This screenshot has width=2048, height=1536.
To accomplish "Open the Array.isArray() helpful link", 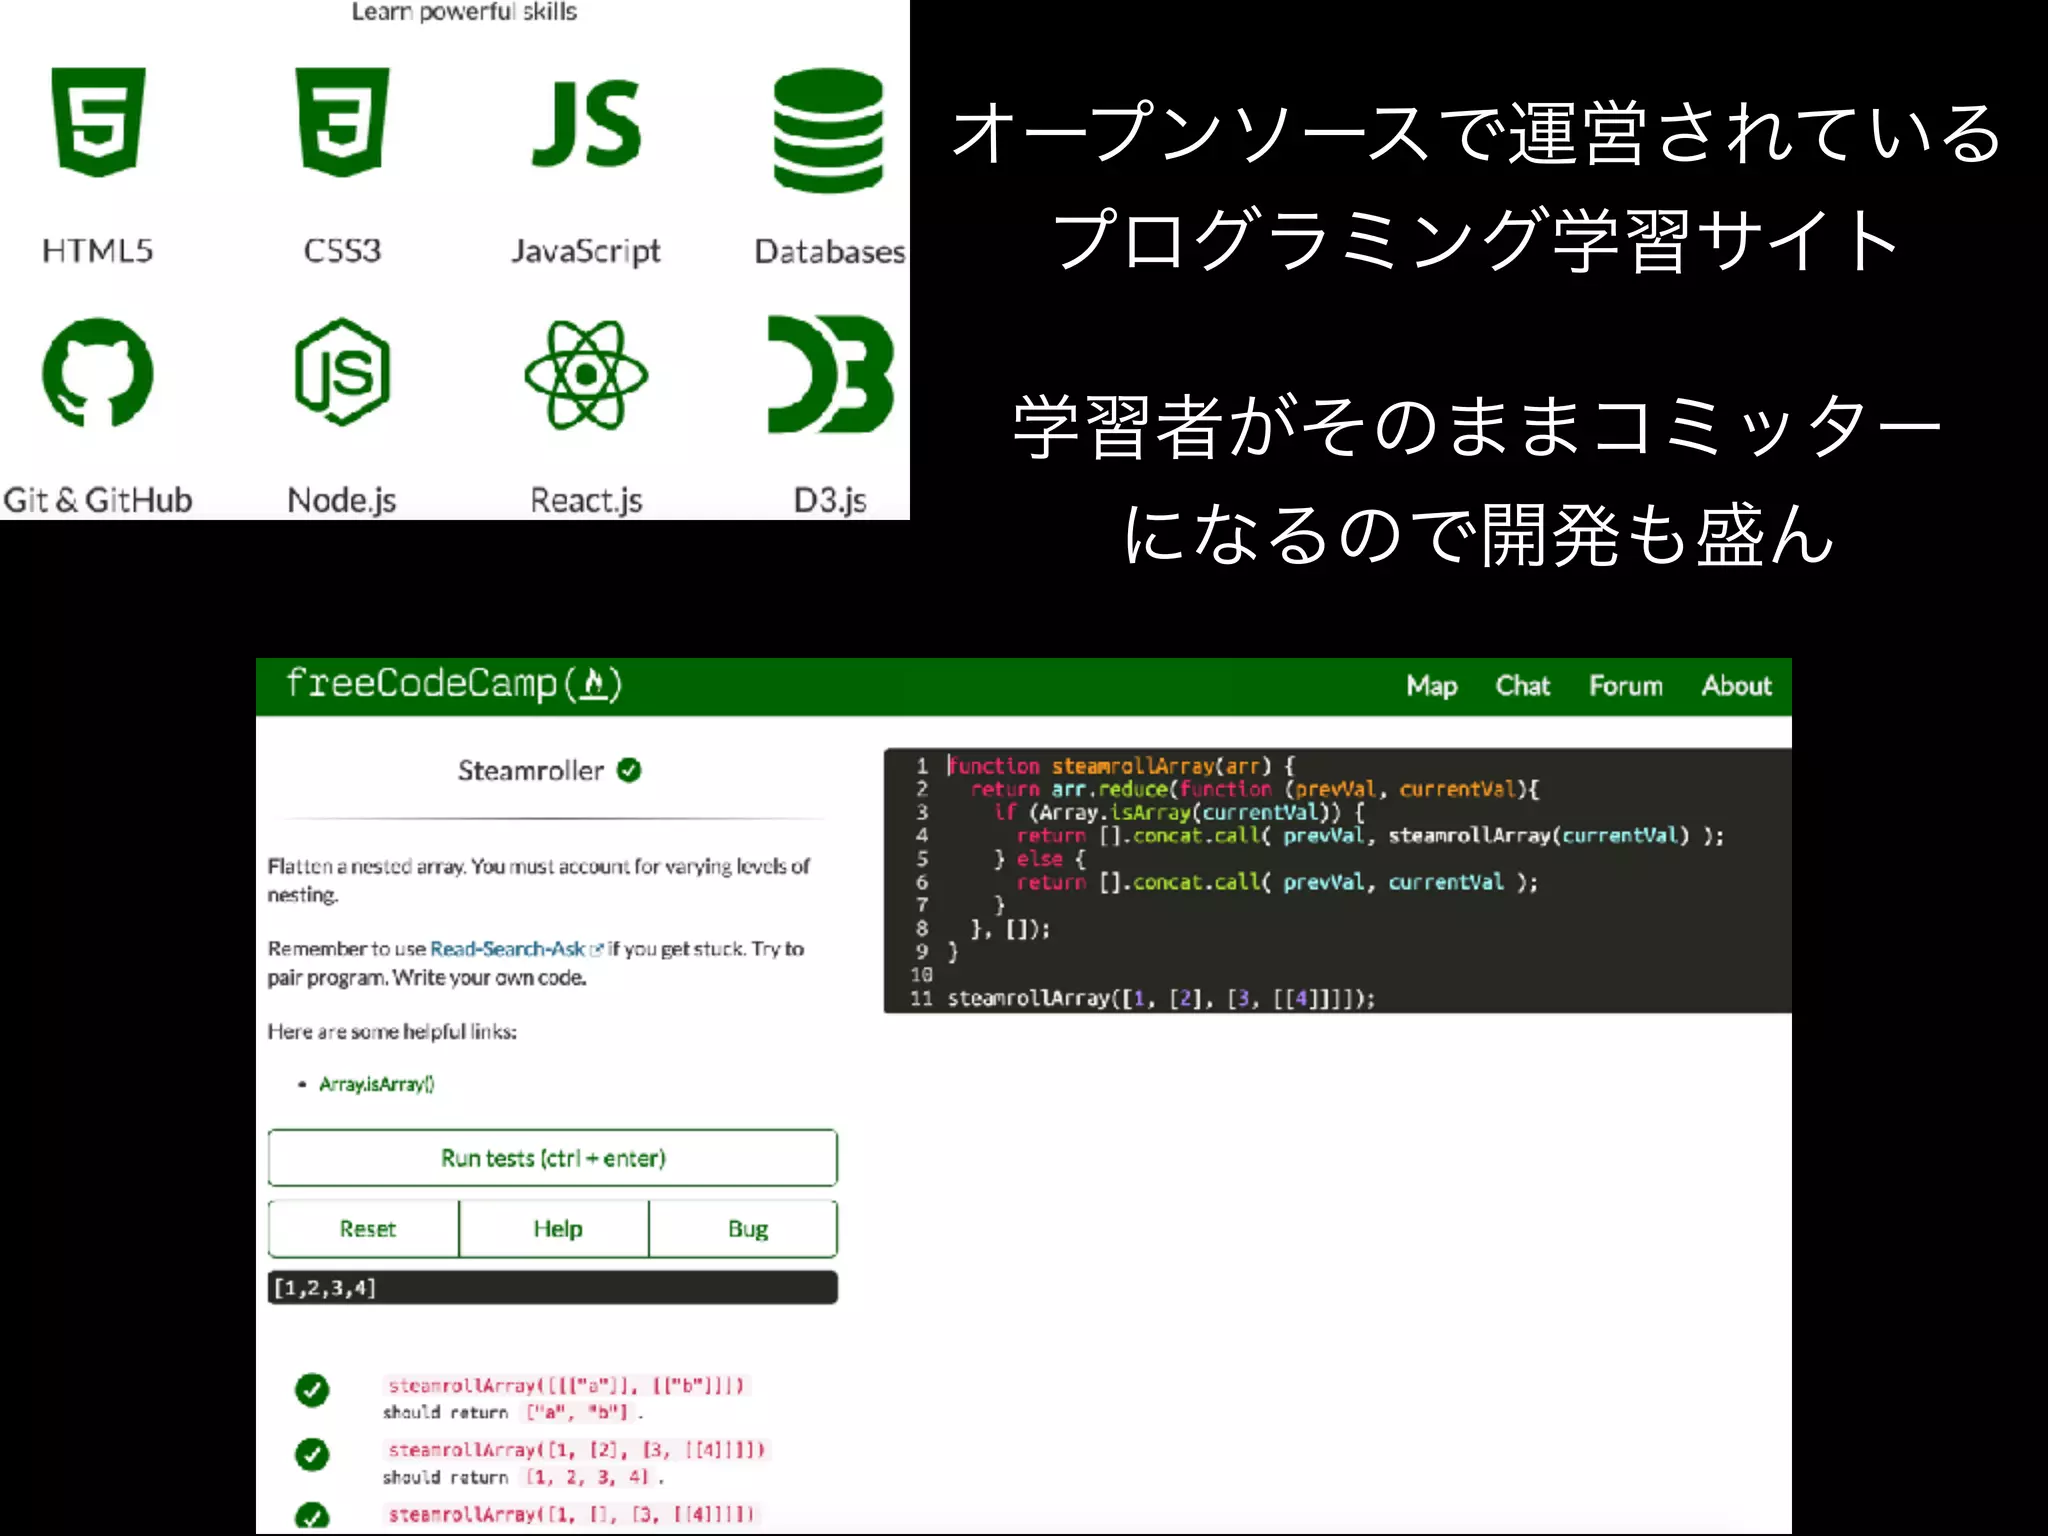I will click(x=377, y=1084).
